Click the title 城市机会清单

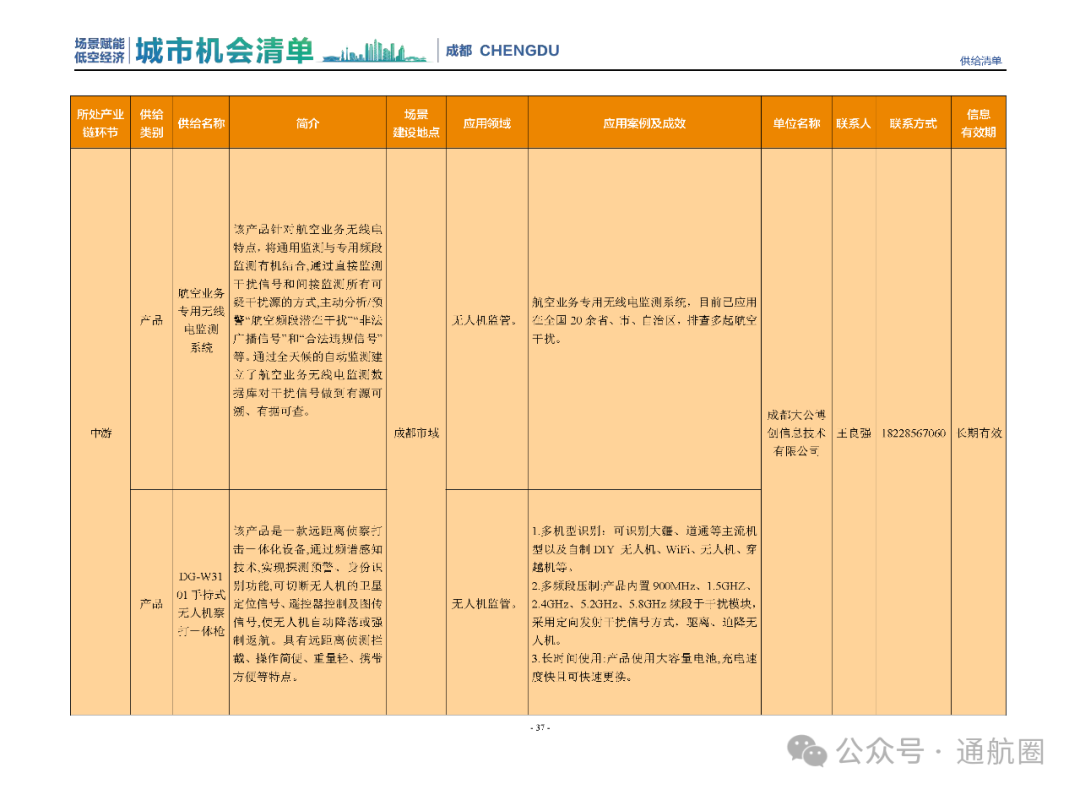[224, 51]
